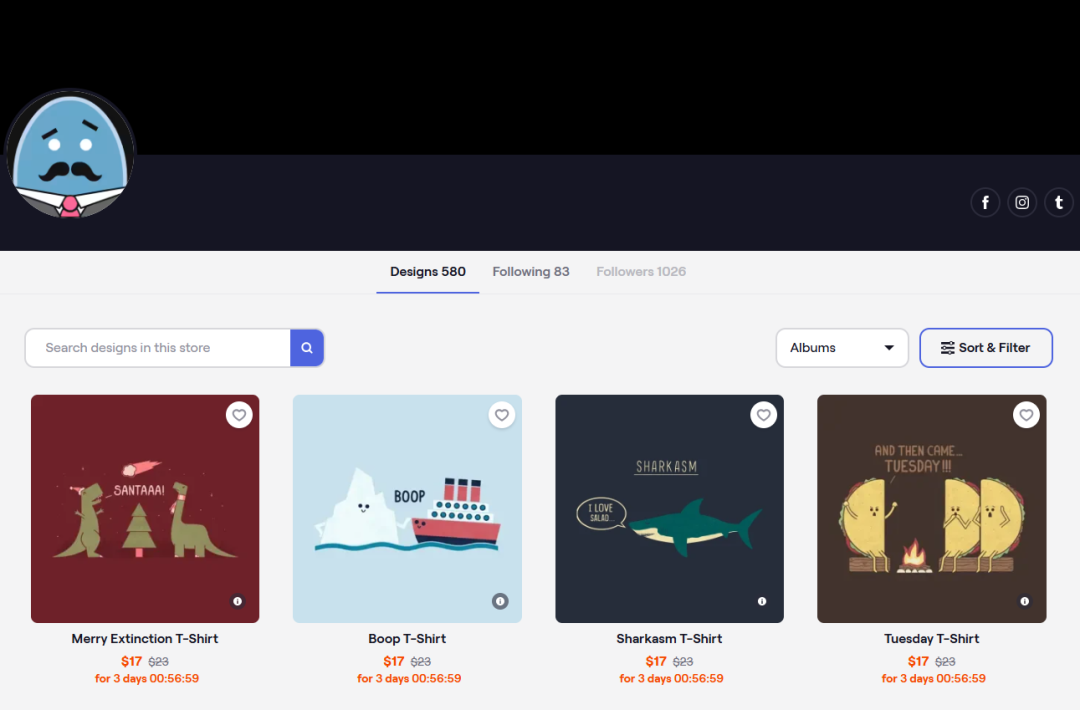Open the Tuesday taco design thumbnail
1080x710 pixels.
click(x=932, y=509)
